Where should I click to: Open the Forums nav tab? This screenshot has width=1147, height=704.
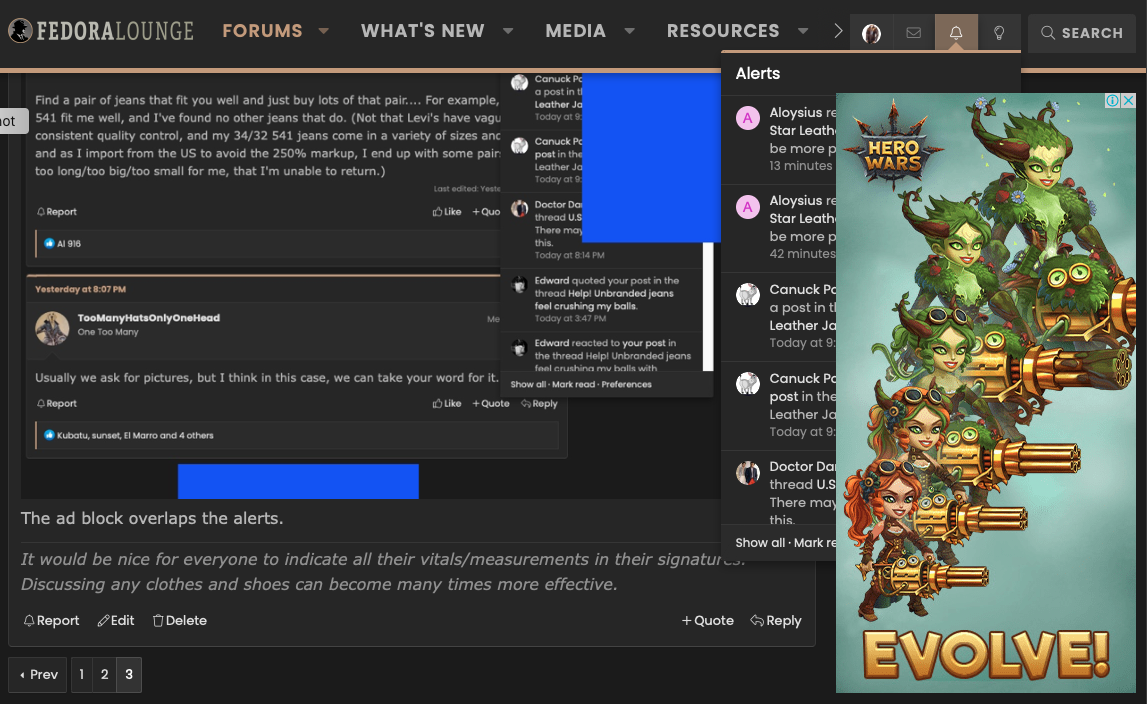(x=262, y=31)
